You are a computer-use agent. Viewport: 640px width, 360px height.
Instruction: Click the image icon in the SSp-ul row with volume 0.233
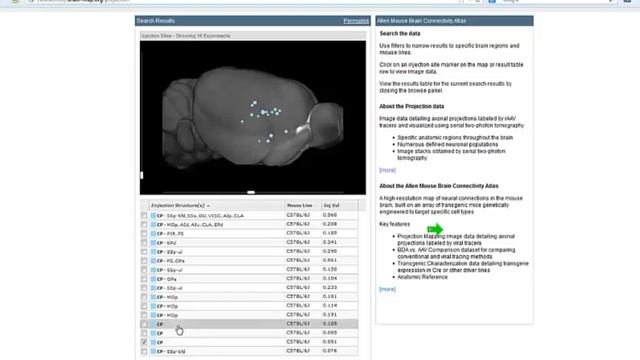(x=153, y=288)
